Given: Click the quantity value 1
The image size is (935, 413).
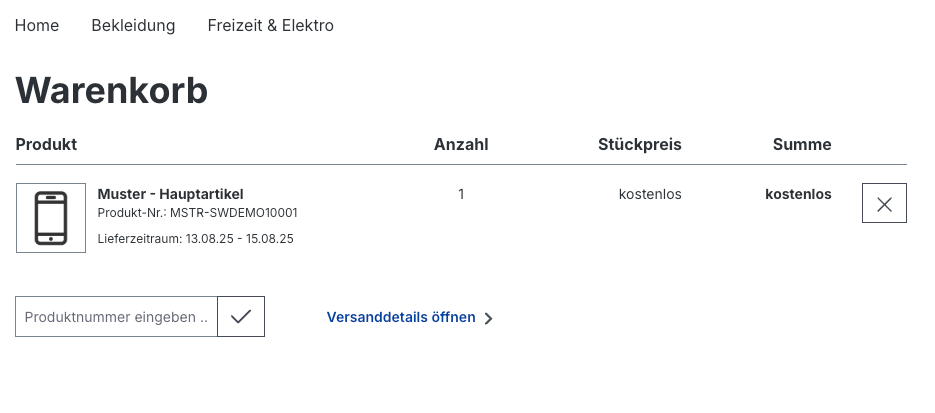Looking at the screenshot, I should point(461,194).
